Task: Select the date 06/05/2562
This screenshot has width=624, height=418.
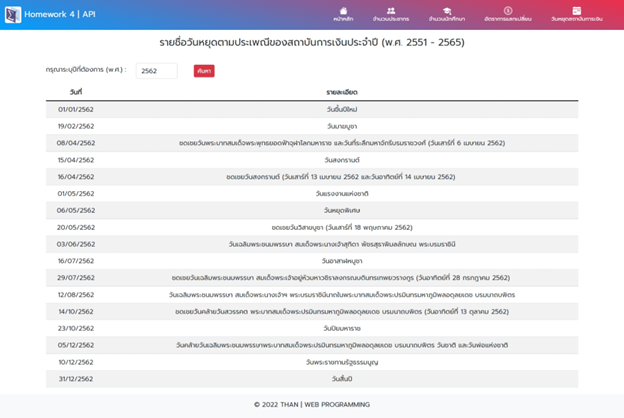Action: coord(76,210)
